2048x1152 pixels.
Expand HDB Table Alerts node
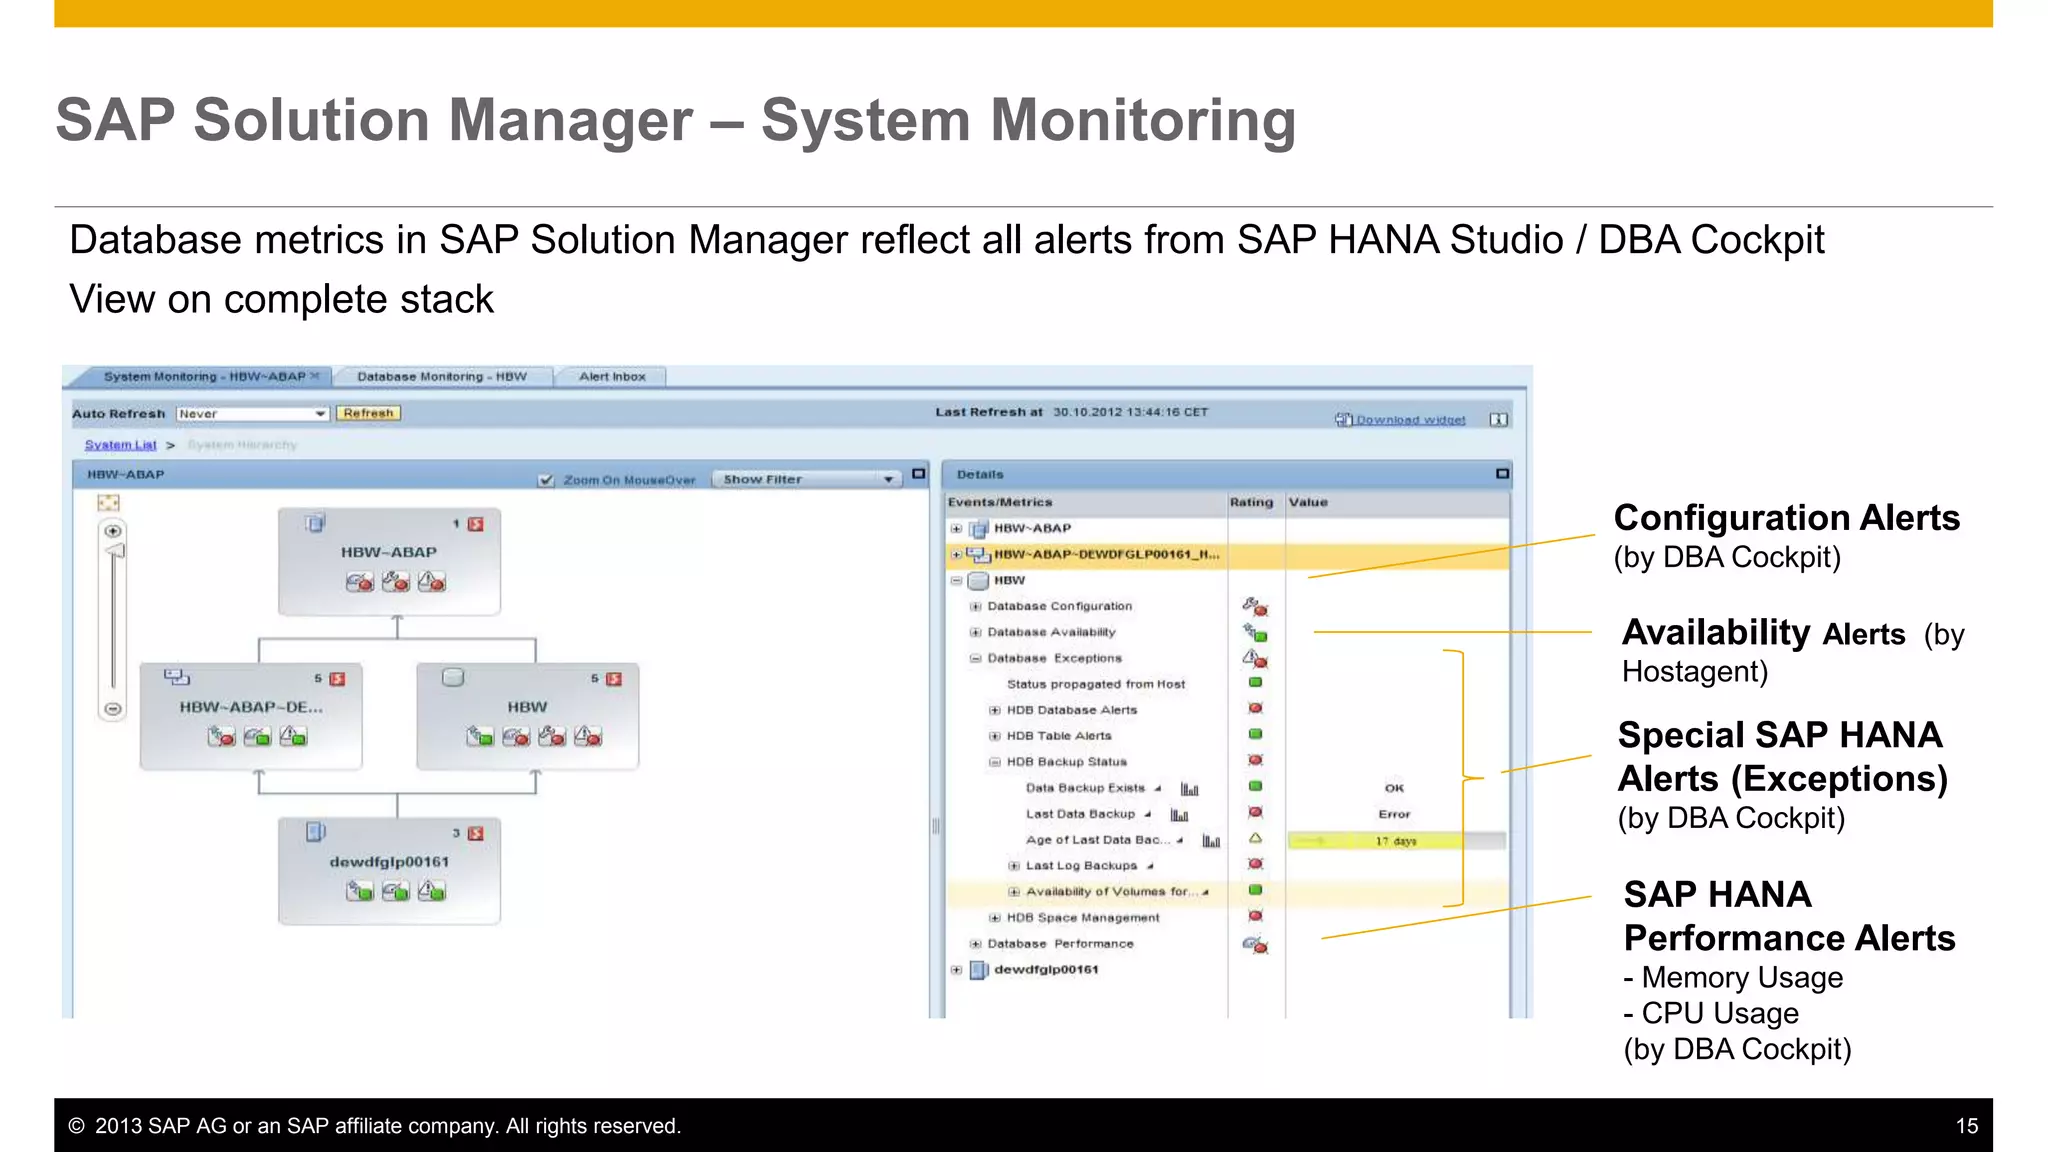(x=994, y=736)
